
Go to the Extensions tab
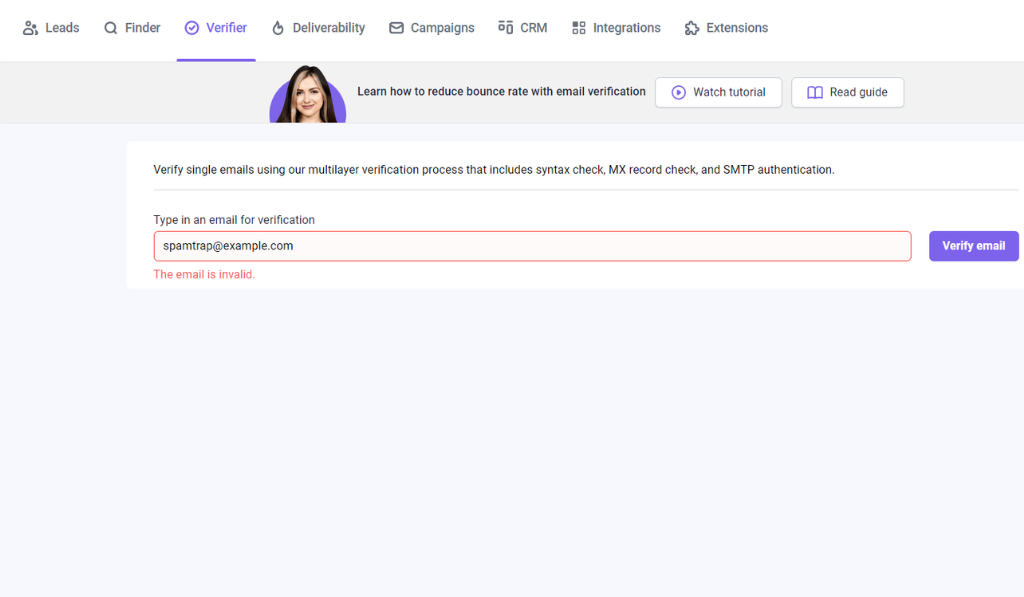726,28
